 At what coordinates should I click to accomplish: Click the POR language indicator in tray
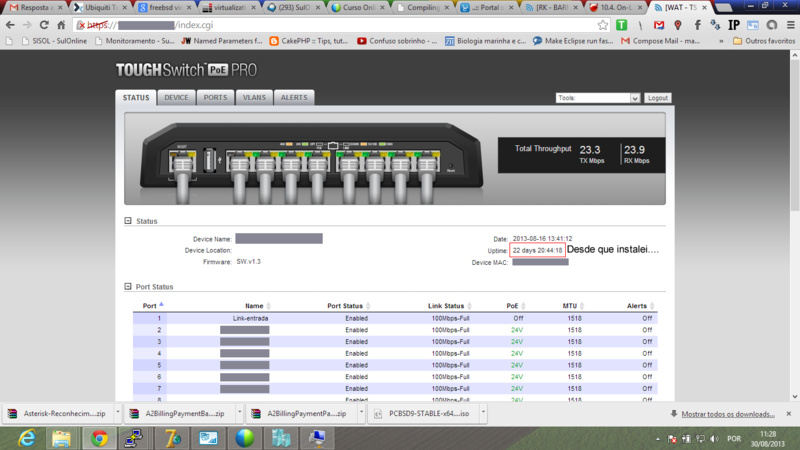tap(734, 439)
